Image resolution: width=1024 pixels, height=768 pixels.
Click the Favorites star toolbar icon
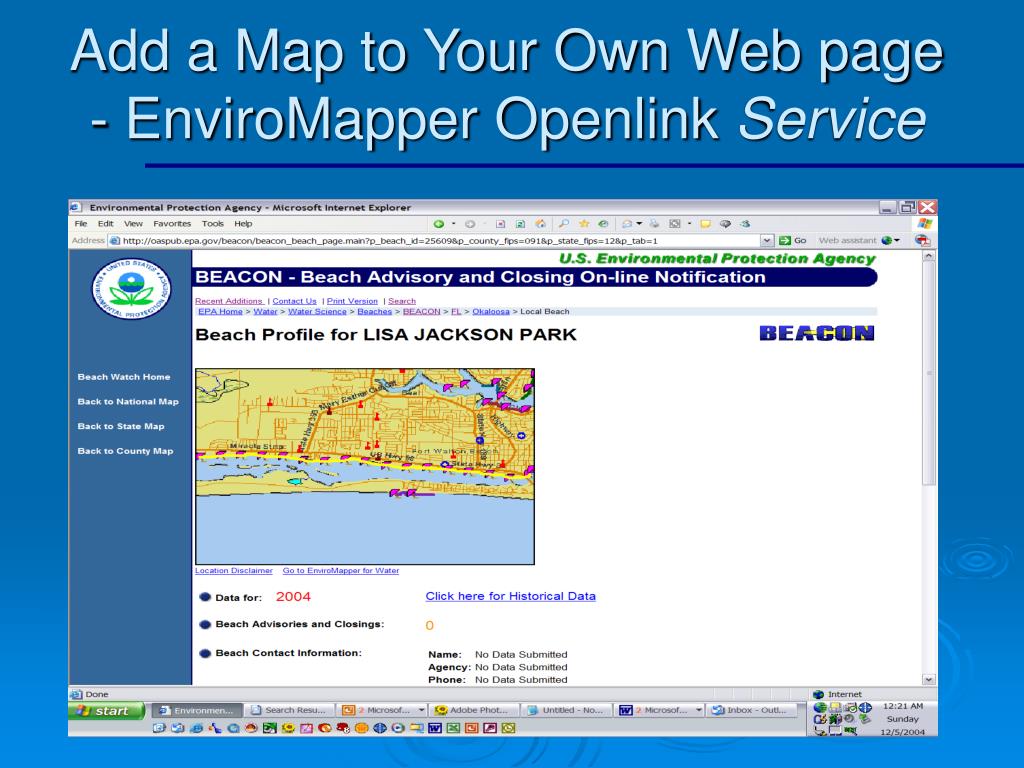[x=584, y=224]
